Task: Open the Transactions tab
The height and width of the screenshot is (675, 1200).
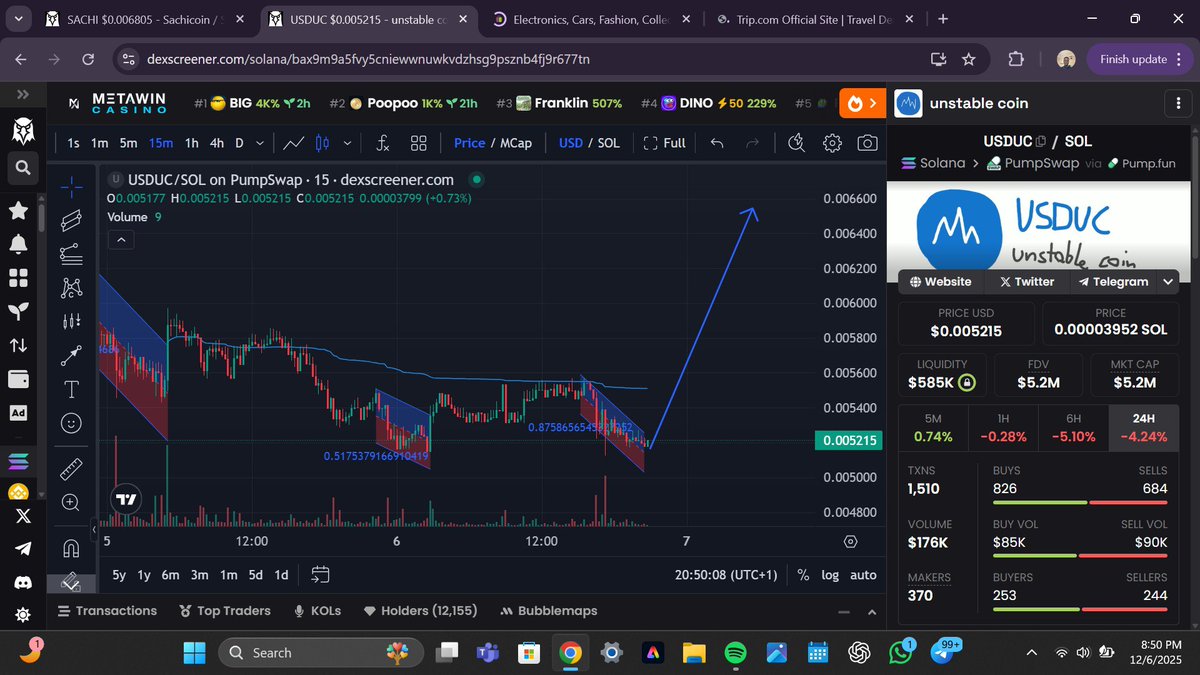Action: [x=107, y=610]
